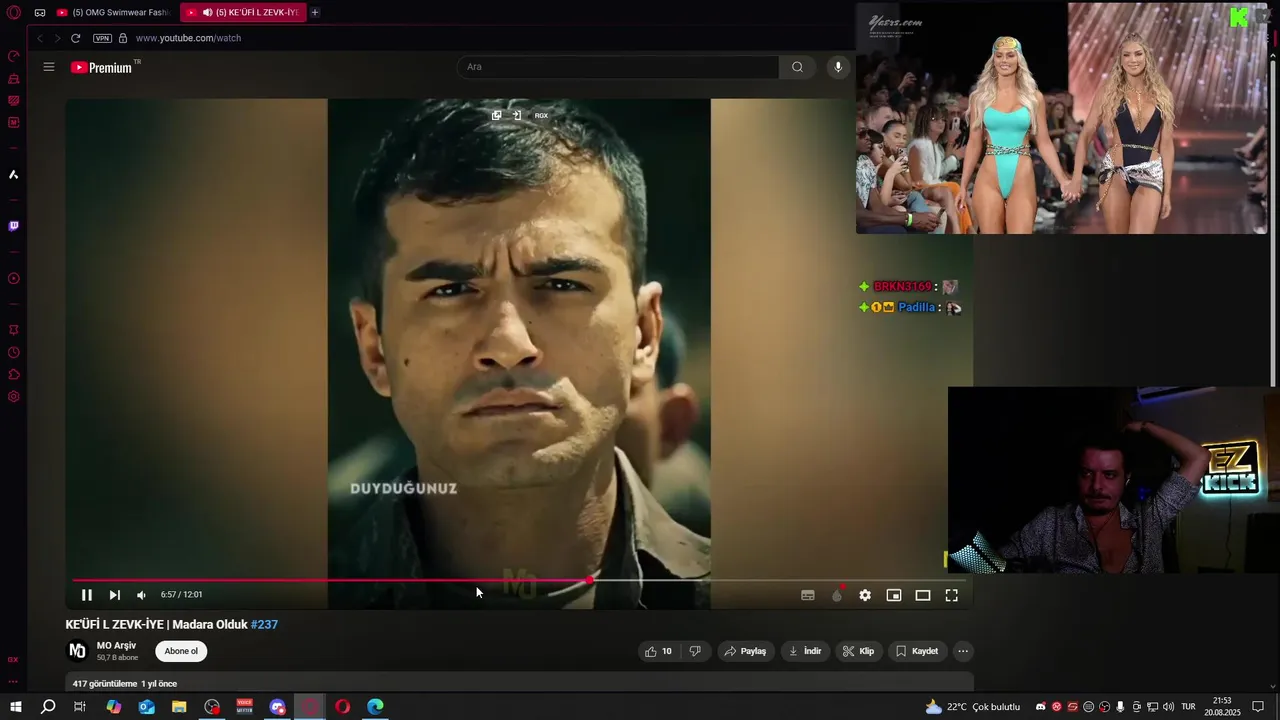The height and width of the screenshot is (720, 1280).
Task: Start voice search with microphone
Action: pos(838,67)
